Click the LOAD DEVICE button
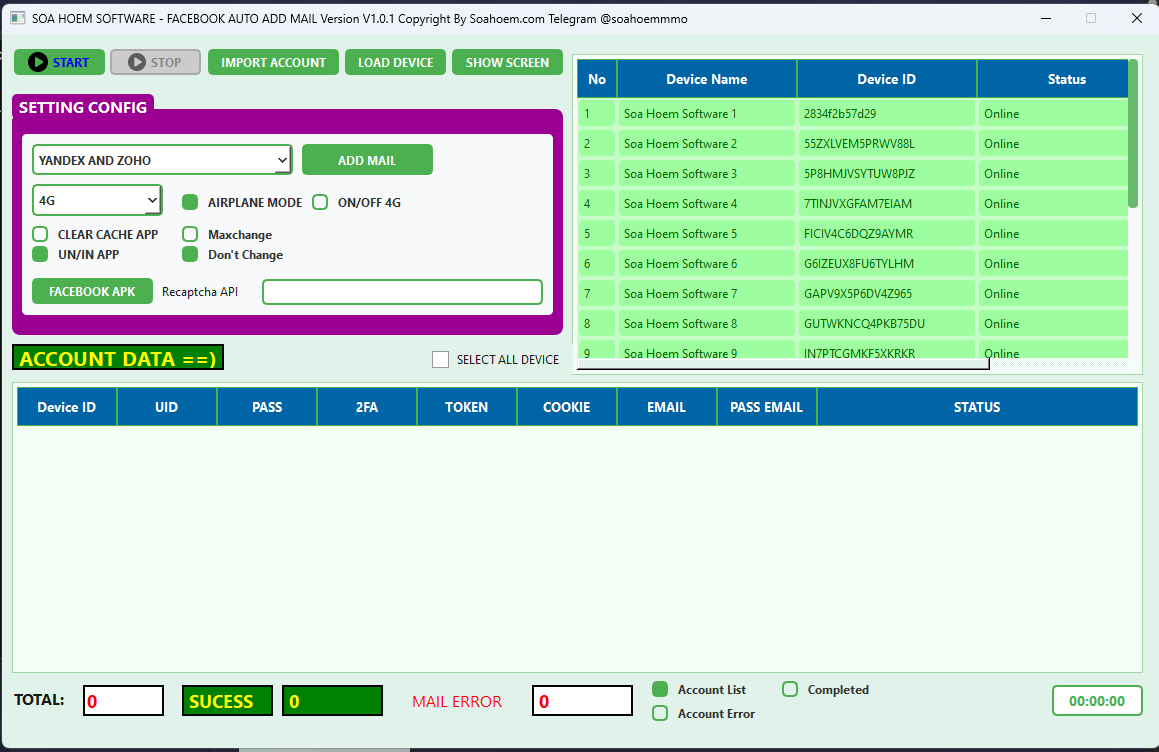This screenshot has height=752, width=1159. coord(395,62)
